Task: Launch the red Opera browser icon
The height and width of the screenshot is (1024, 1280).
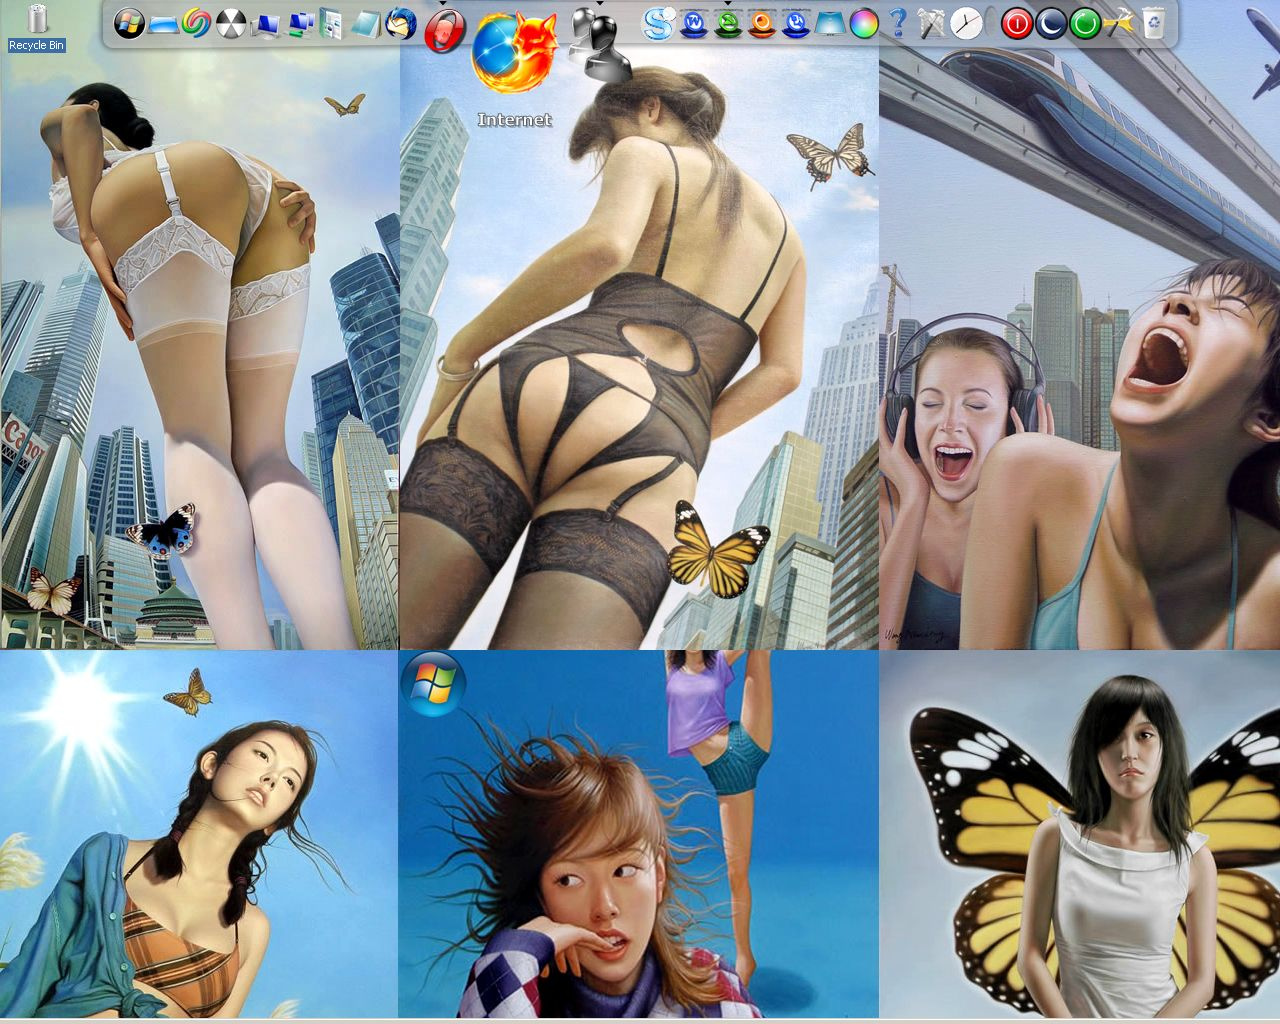Action: 444,30
